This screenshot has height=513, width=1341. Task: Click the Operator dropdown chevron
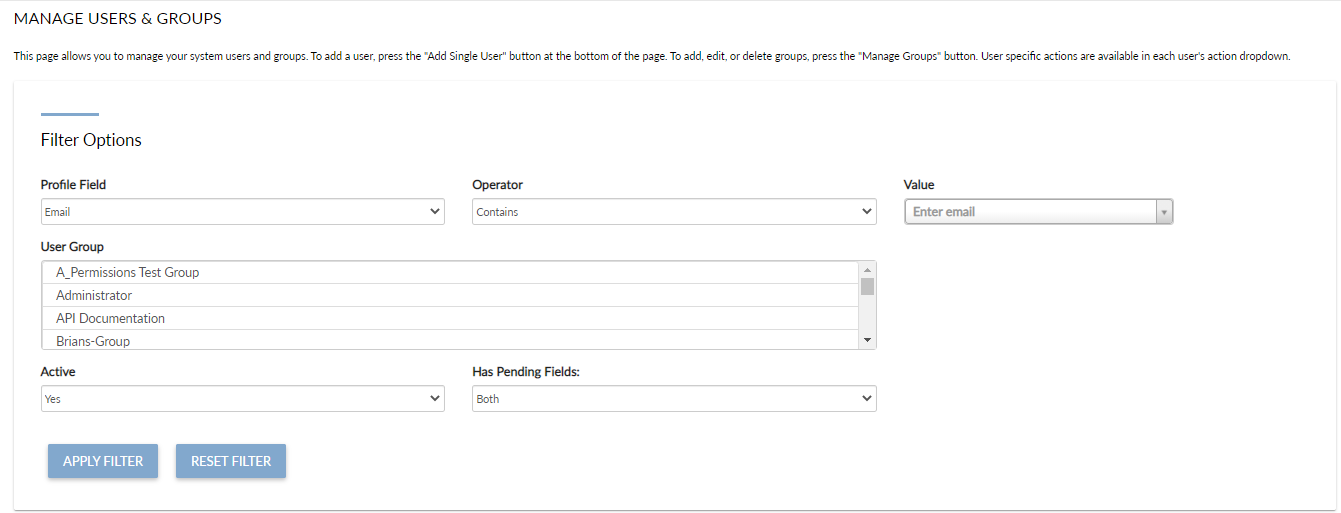(x=866, y=212)
